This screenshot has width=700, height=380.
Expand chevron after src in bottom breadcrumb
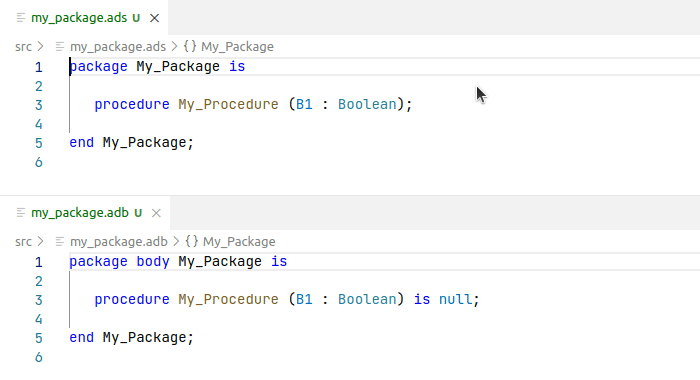[41, 242]
